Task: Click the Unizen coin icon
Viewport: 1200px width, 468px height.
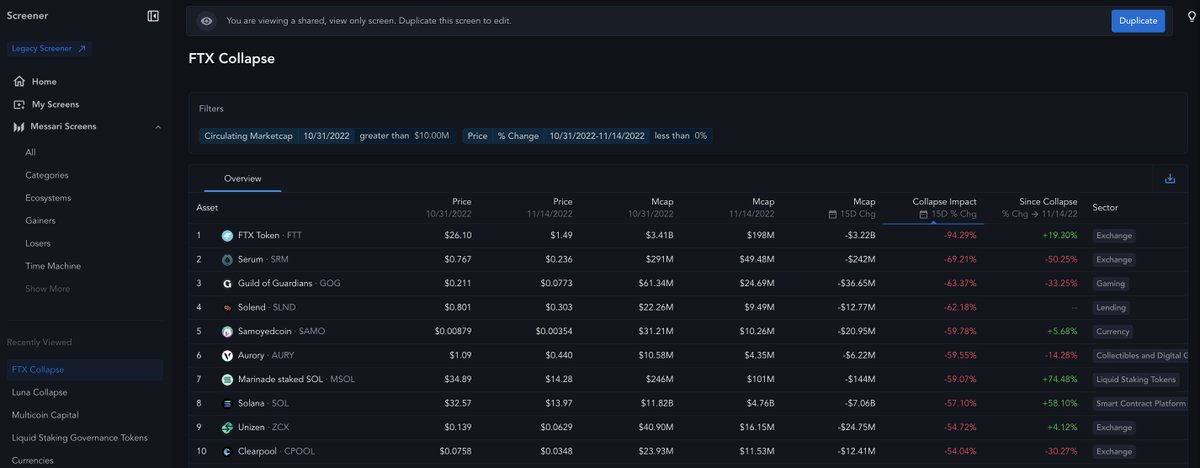Action: (227, 428)
